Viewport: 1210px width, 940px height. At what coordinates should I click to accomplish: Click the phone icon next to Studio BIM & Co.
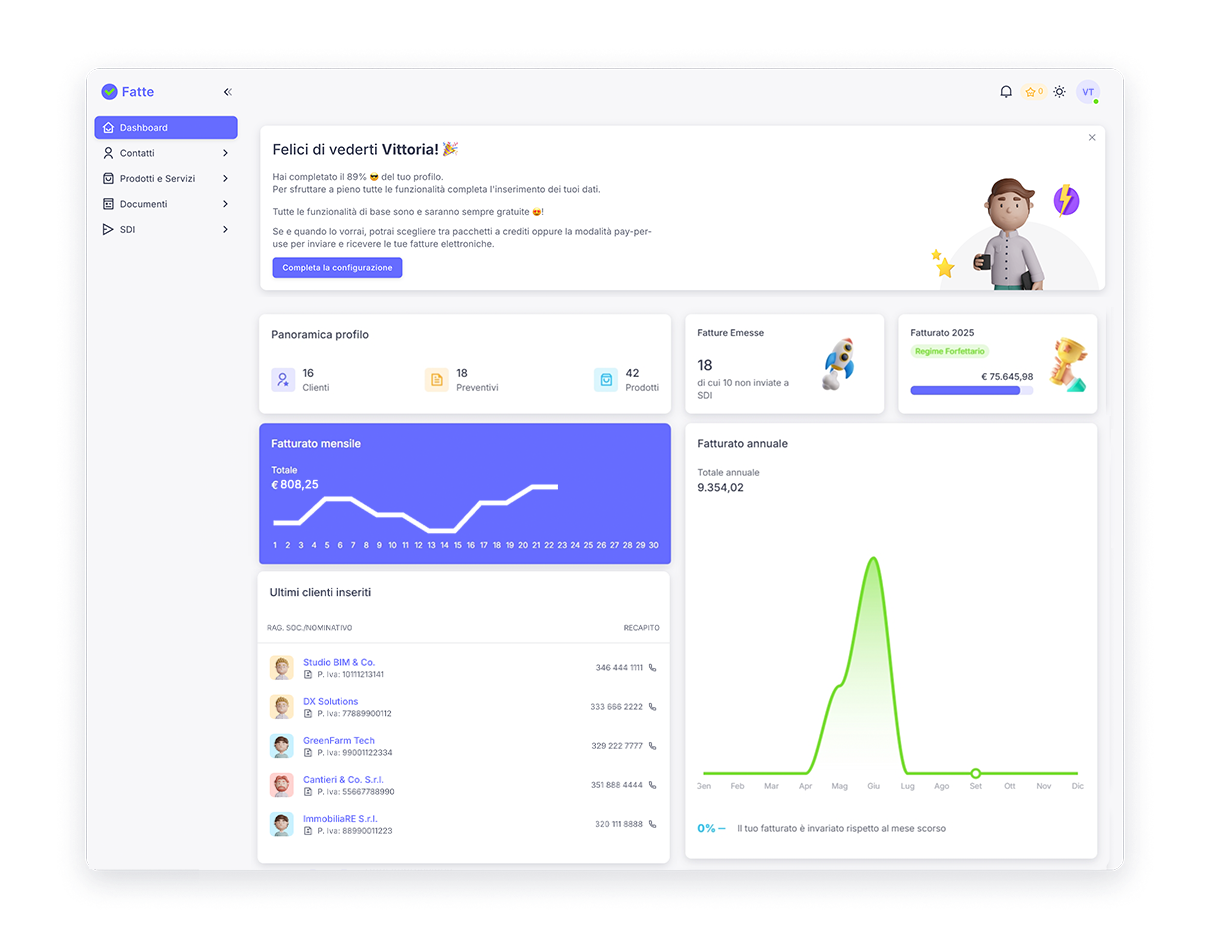pos(654,667)
